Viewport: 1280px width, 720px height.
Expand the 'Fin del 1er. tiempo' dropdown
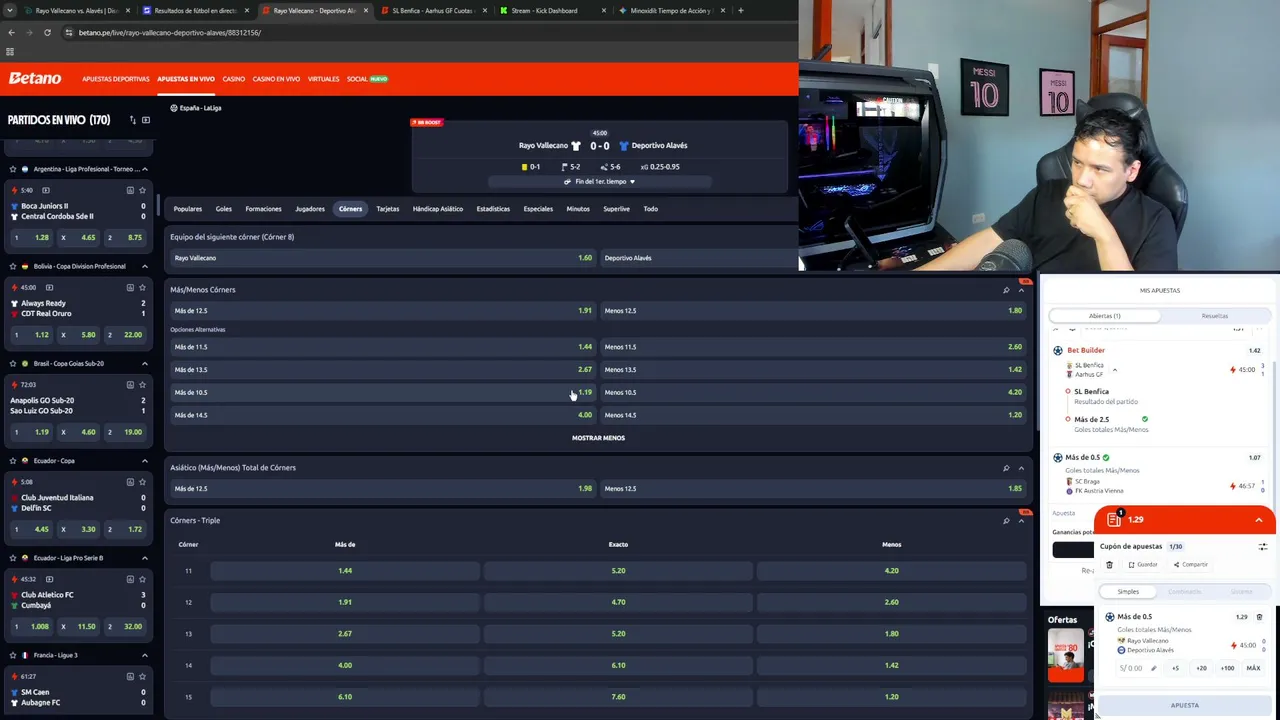tap(600, 182)
